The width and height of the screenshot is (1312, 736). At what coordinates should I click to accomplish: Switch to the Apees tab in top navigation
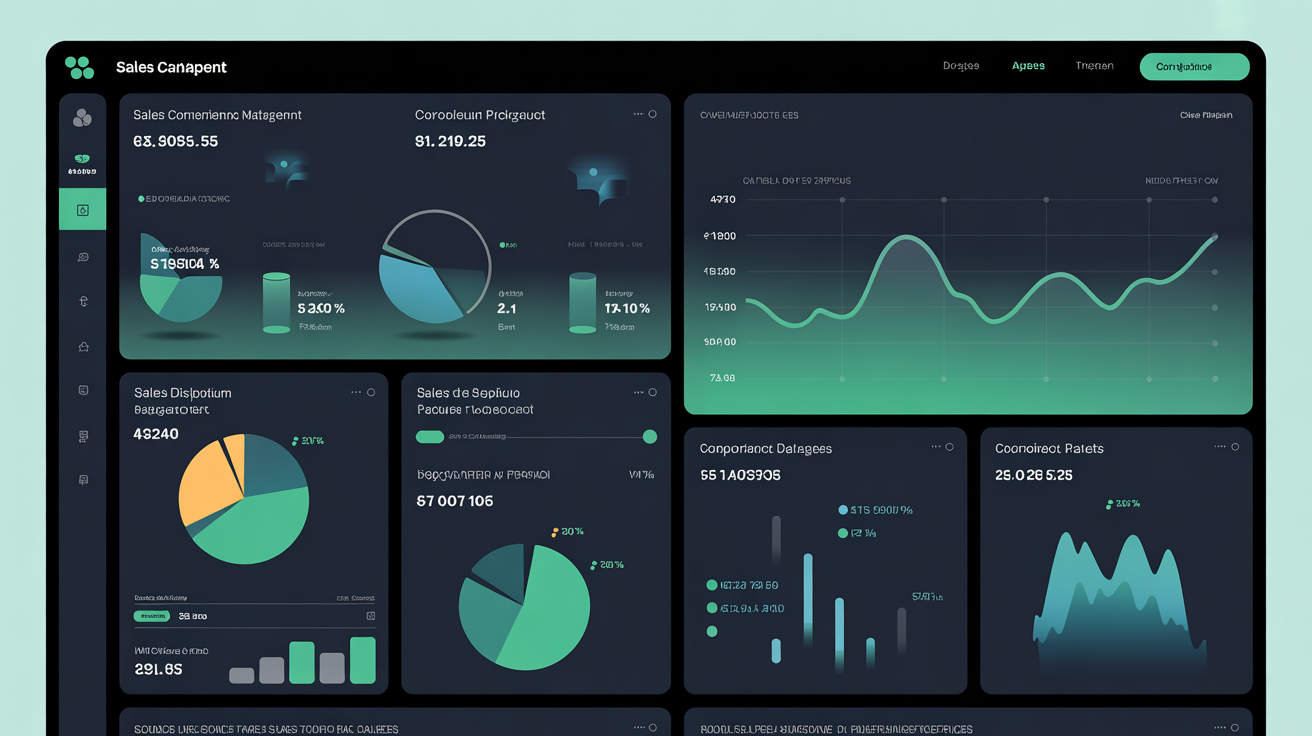tap(1028, 66)
